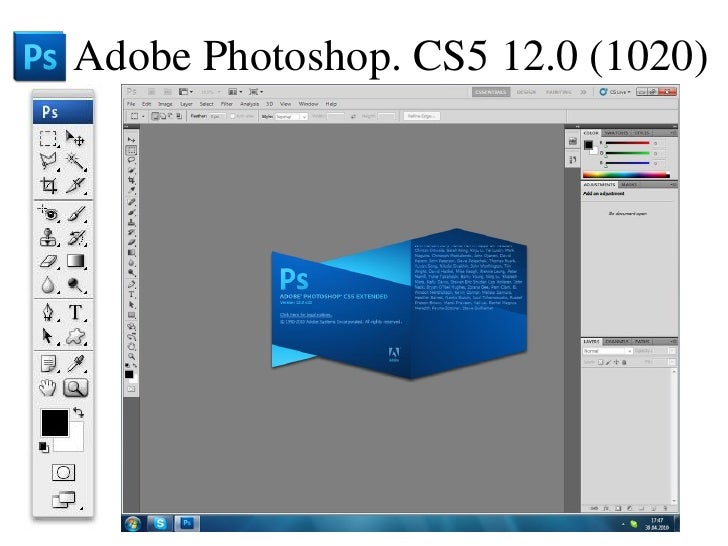Toggle Lock all padlock in Layers panel

[624, 362]
